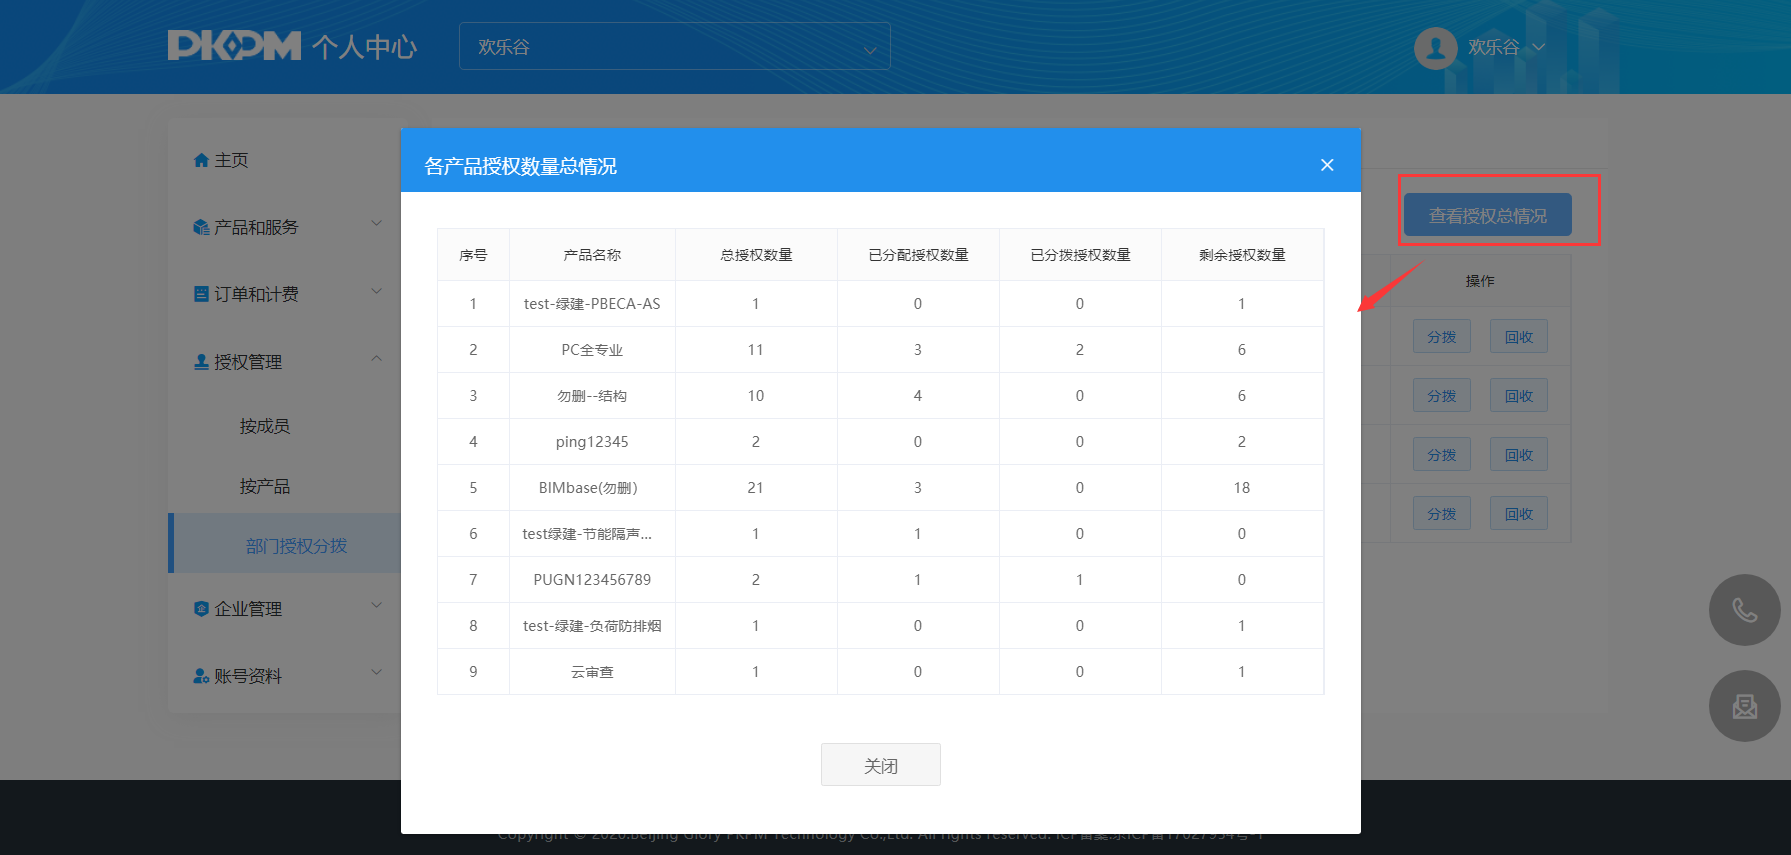Screen dimensions: 1791x855
Task: Select 按成员 in the sidebar
Action: [264, 426]
